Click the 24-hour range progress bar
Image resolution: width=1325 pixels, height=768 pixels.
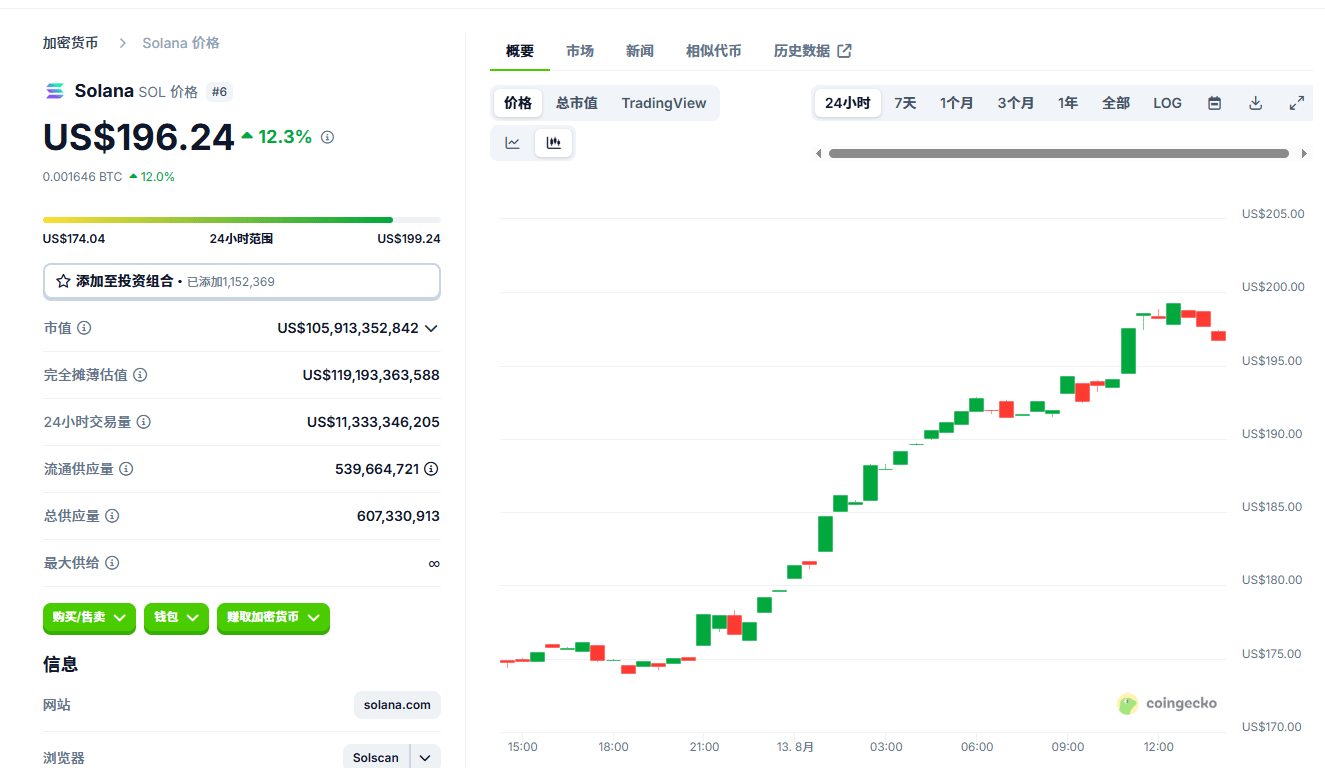[242, 220]
